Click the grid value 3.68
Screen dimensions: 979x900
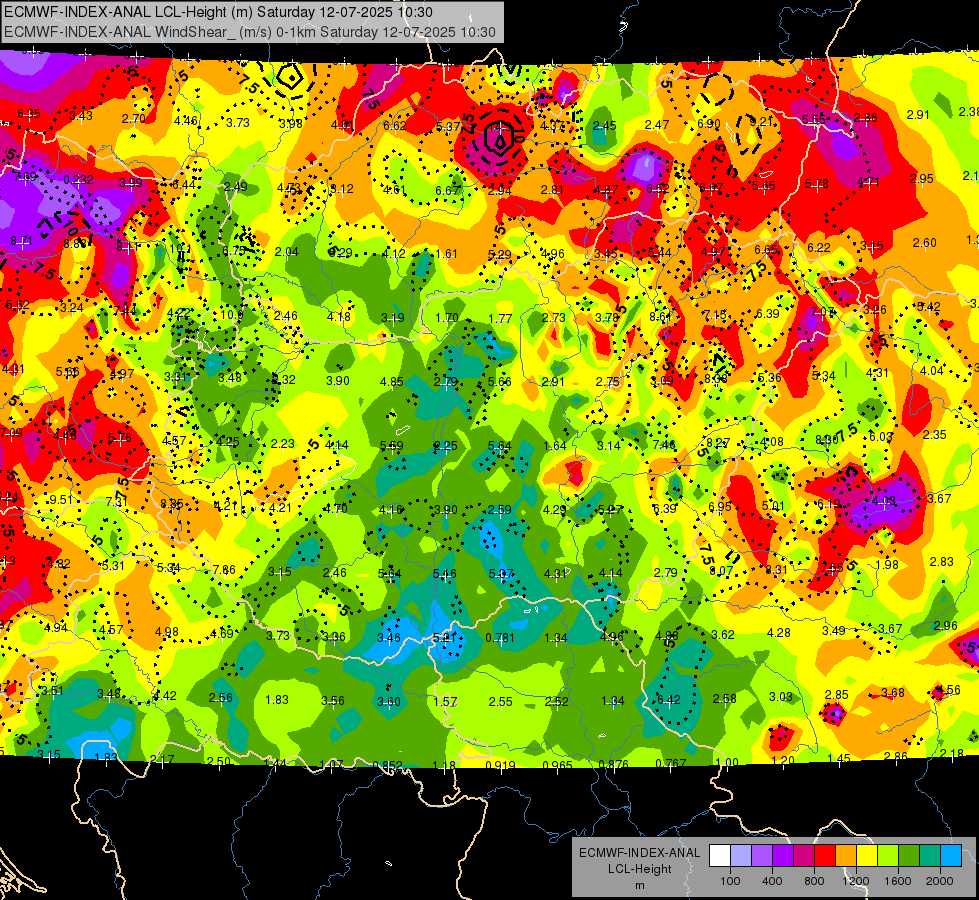[893, 692]
